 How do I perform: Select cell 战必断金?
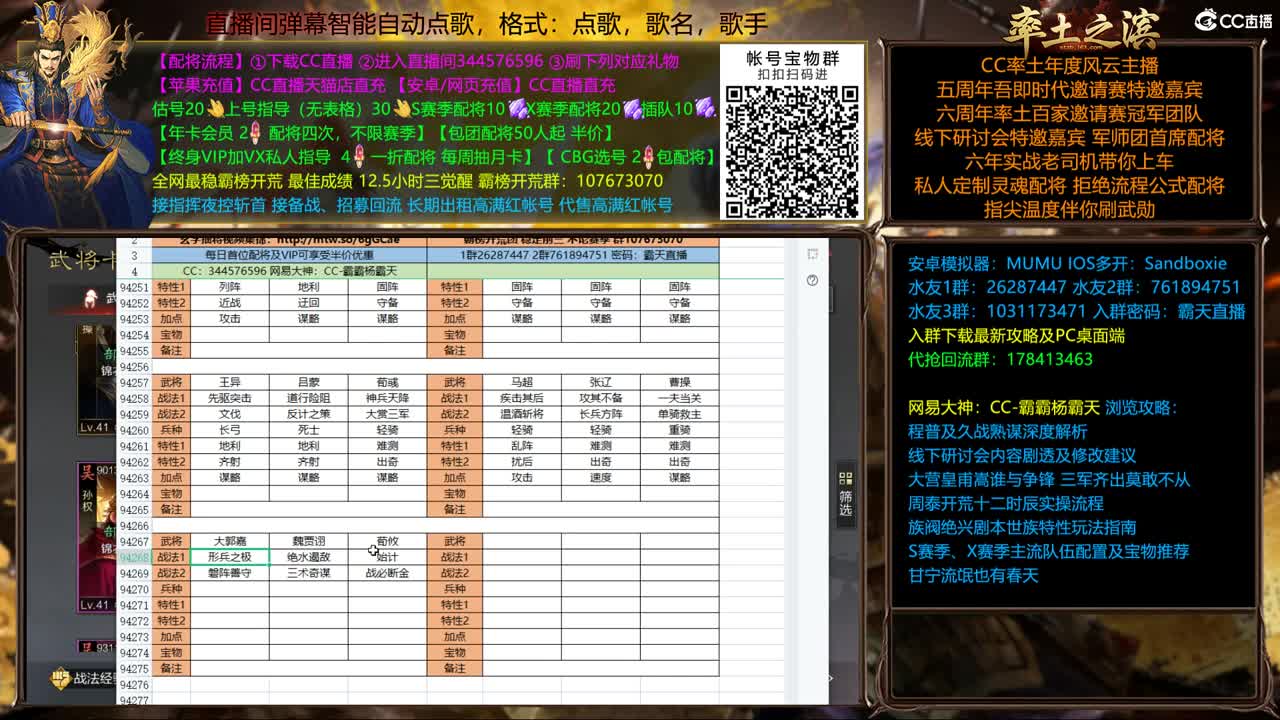click(388, 573)
